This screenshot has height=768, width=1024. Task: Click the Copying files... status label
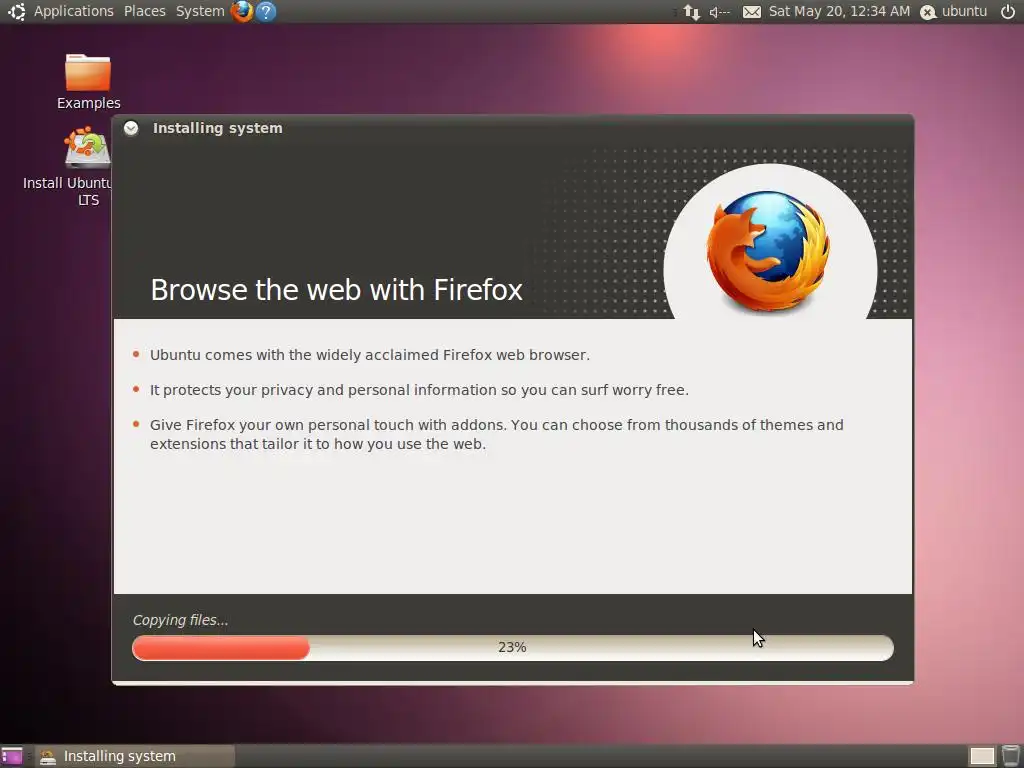point(180,620)
